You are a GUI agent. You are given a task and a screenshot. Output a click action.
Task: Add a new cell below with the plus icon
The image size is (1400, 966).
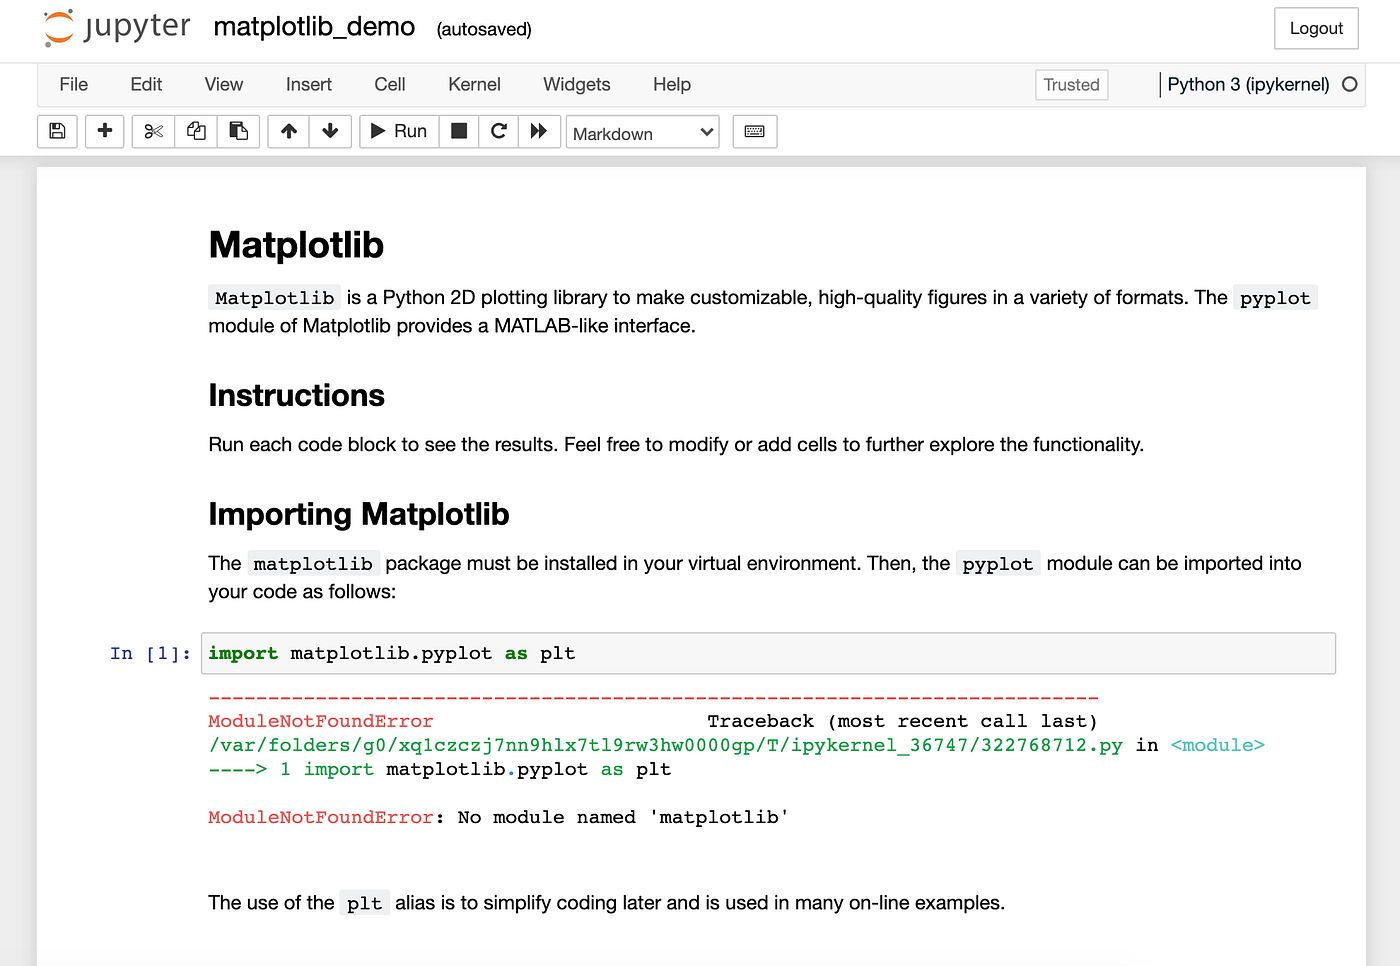point(104,131)
